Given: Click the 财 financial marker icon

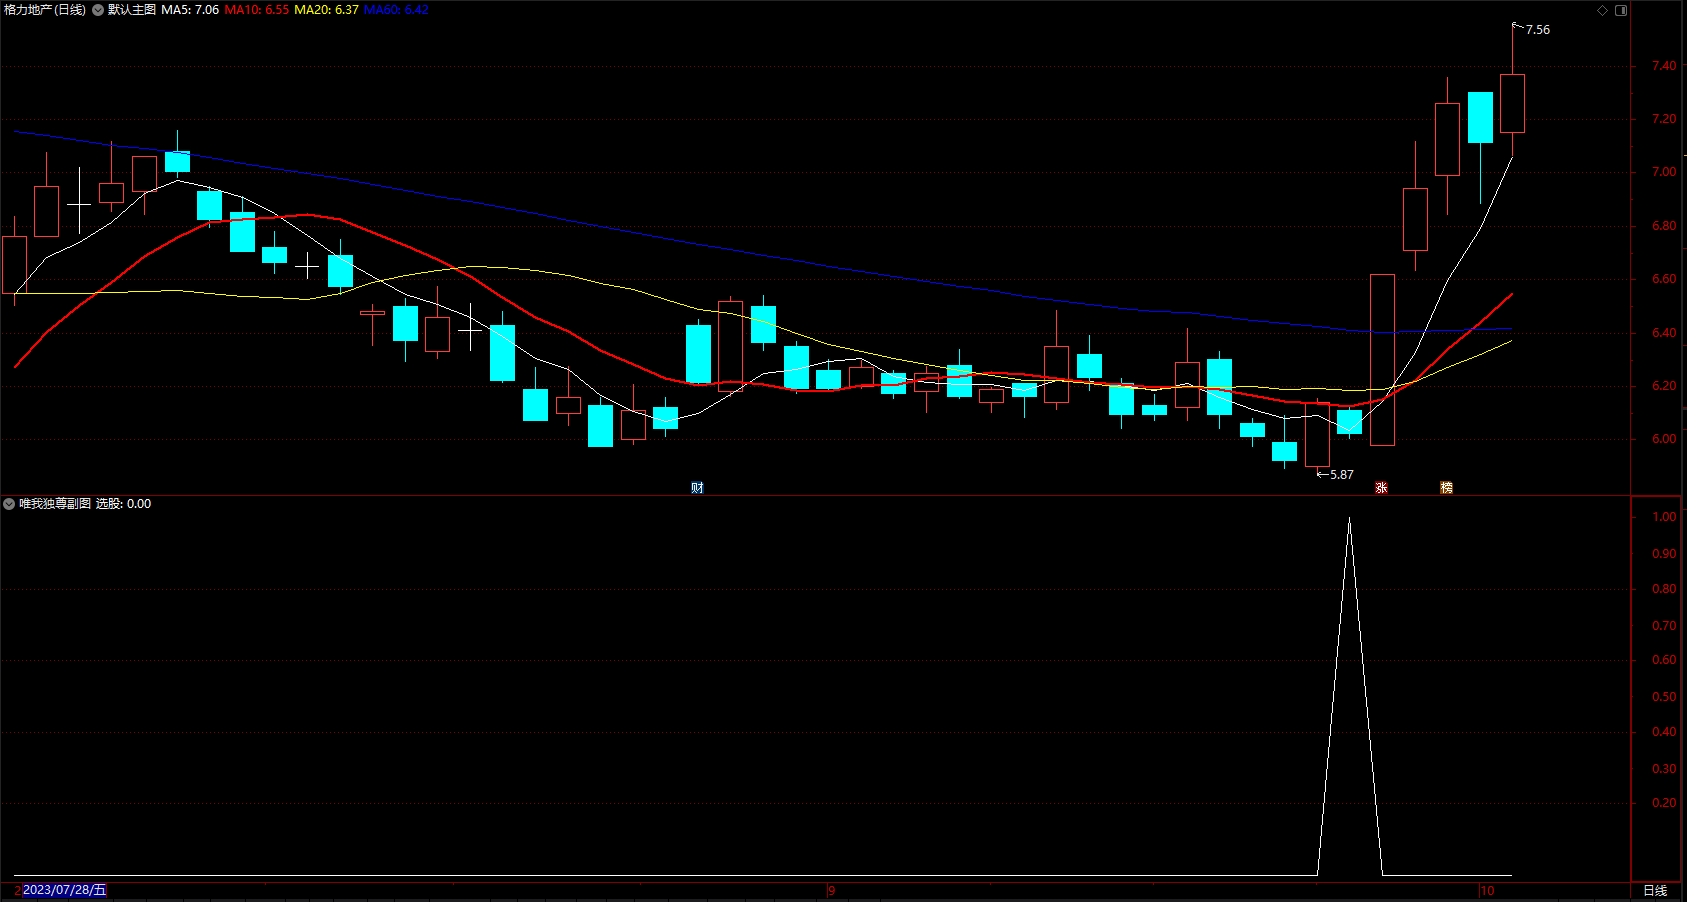Looking at the screenshot, I should [x=697, y=488].
